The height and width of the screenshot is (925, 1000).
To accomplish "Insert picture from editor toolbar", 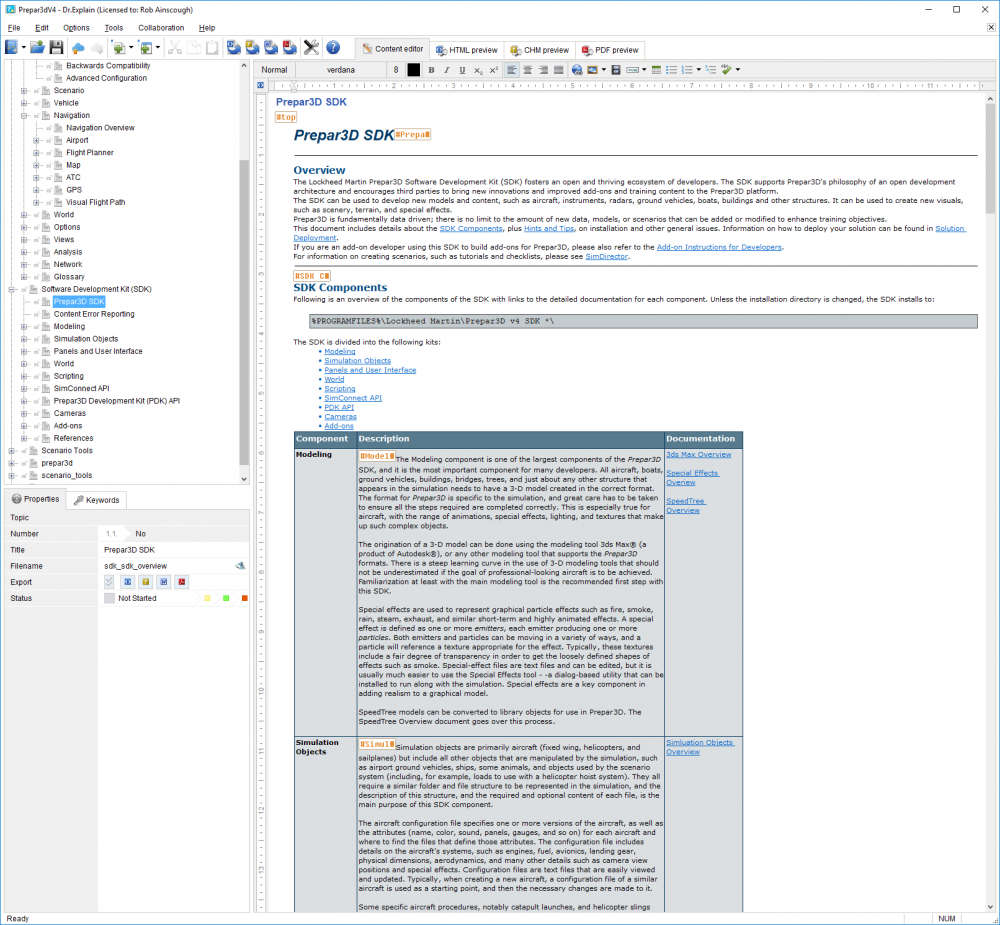I will click(x=592, y=70).
